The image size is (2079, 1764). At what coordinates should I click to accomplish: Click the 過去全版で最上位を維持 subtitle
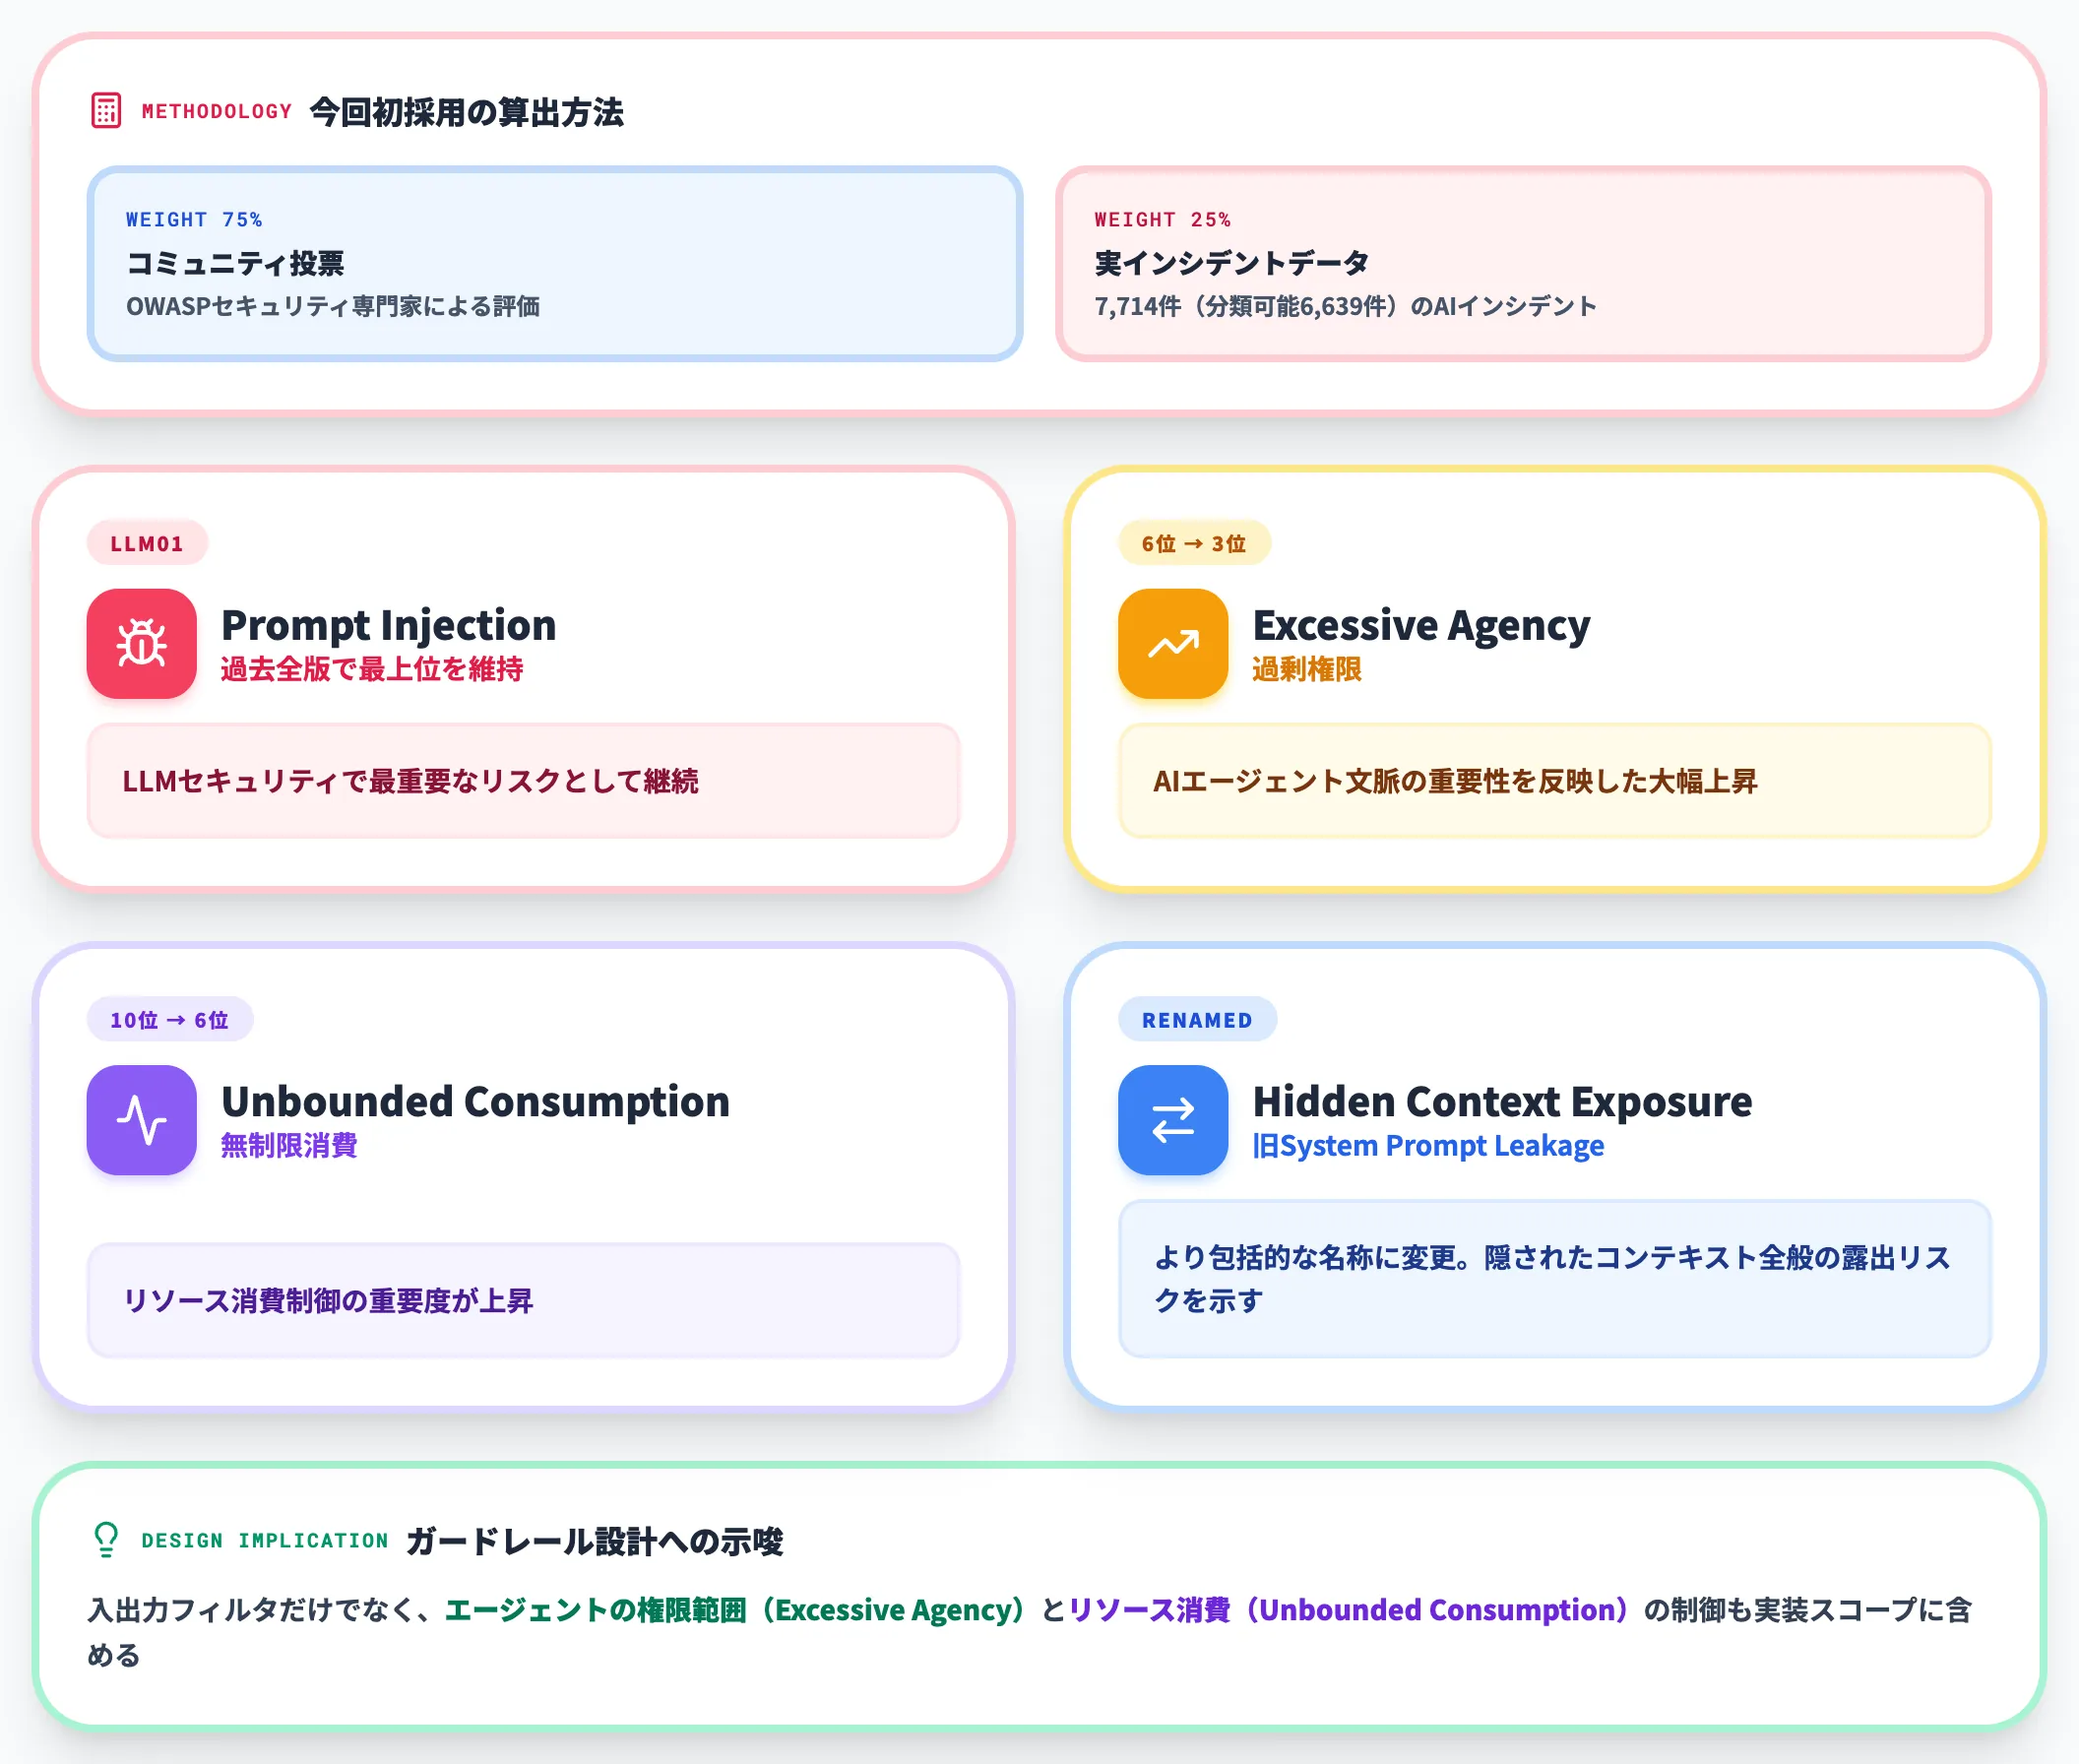[372, 669]
